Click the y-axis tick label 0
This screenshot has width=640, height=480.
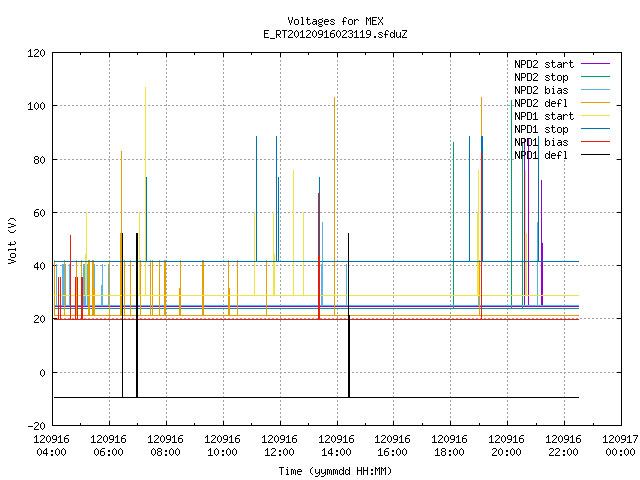(x=43, y=373)
